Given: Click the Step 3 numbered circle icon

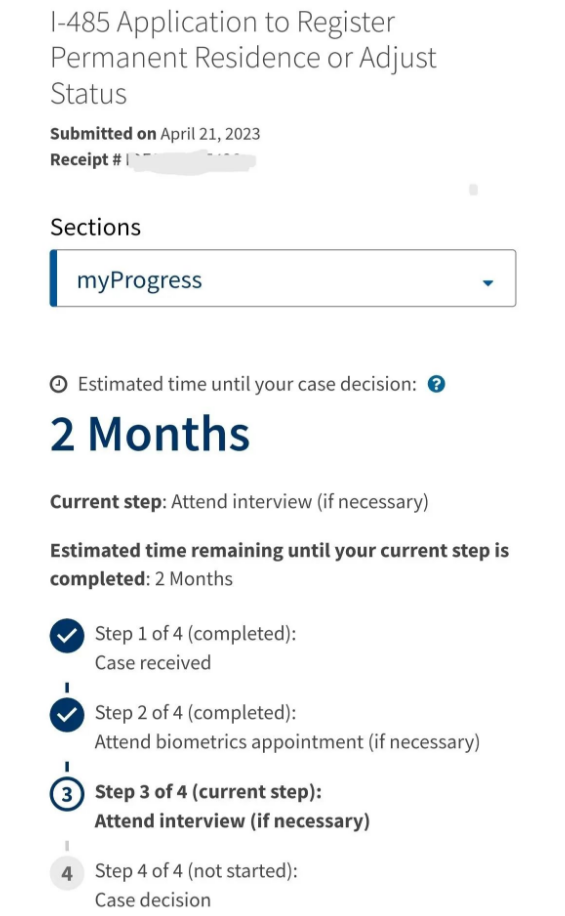Looking at the screenshot, I should coord(67,794).
